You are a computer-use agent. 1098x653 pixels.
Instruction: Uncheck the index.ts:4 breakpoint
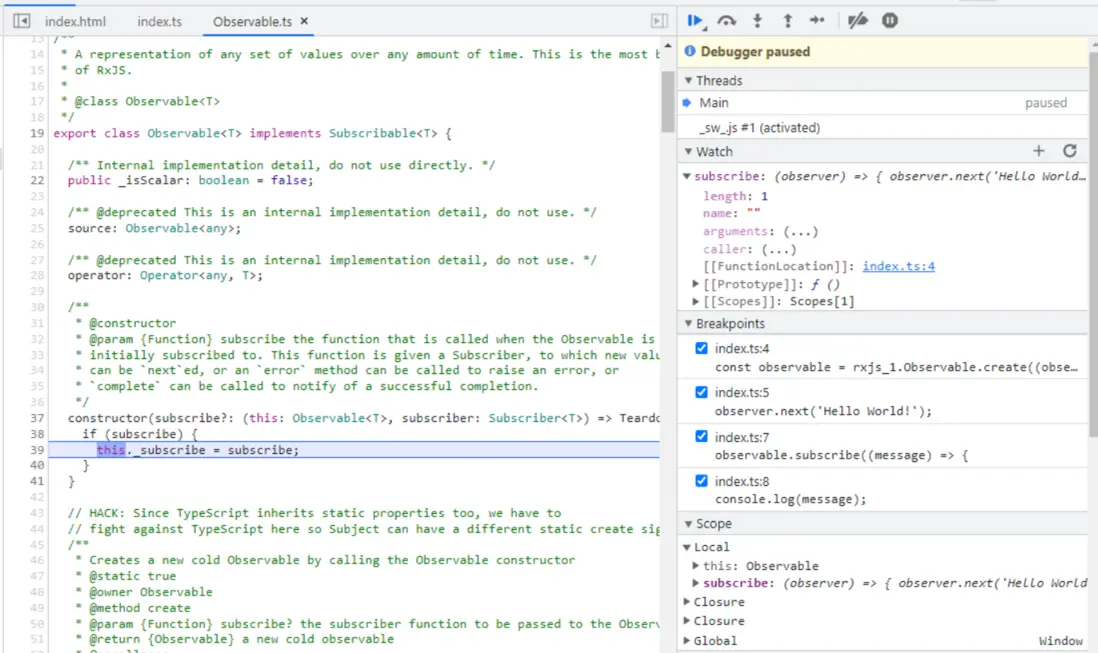(x=701, y=348)
